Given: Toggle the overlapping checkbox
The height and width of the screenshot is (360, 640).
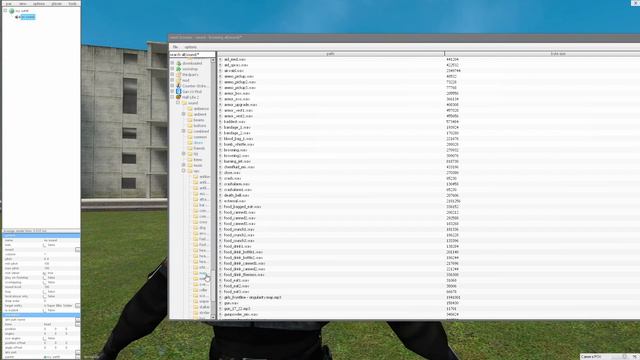Looking at the screenshot, I should click(x=44, y=282).
